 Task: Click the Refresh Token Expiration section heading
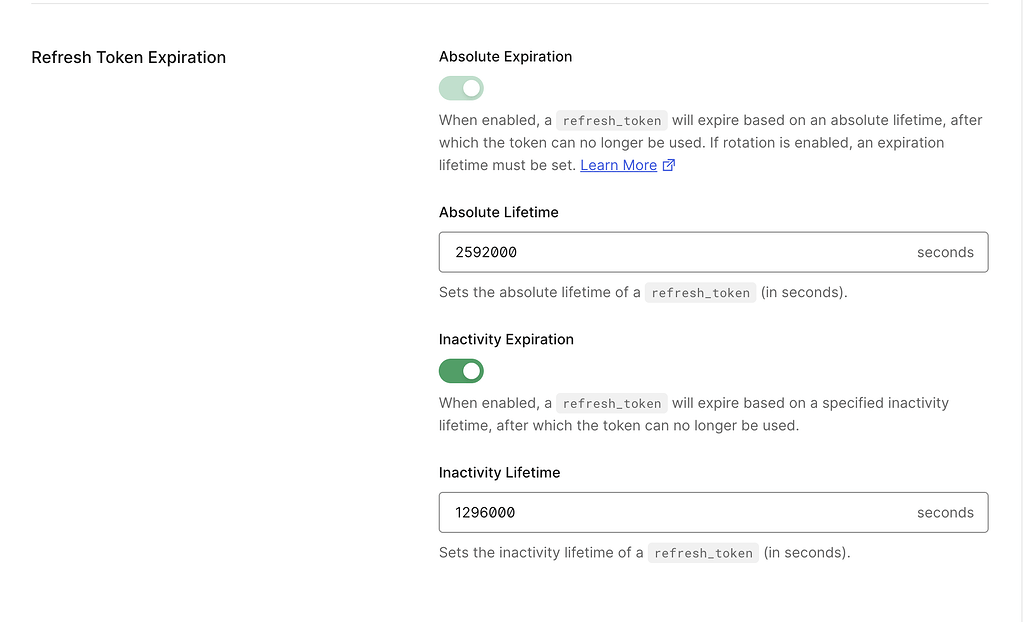coord(129,57)
